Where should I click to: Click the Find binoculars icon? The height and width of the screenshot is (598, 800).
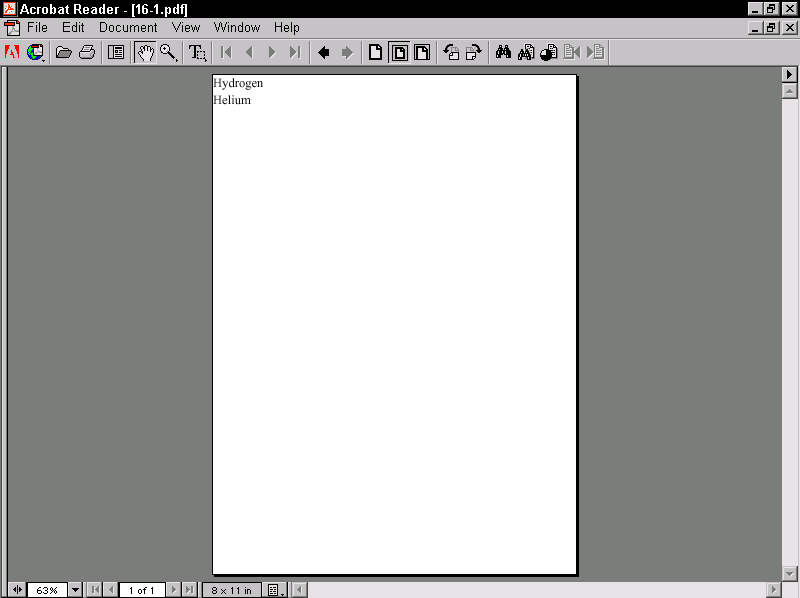tap(503, 53)
